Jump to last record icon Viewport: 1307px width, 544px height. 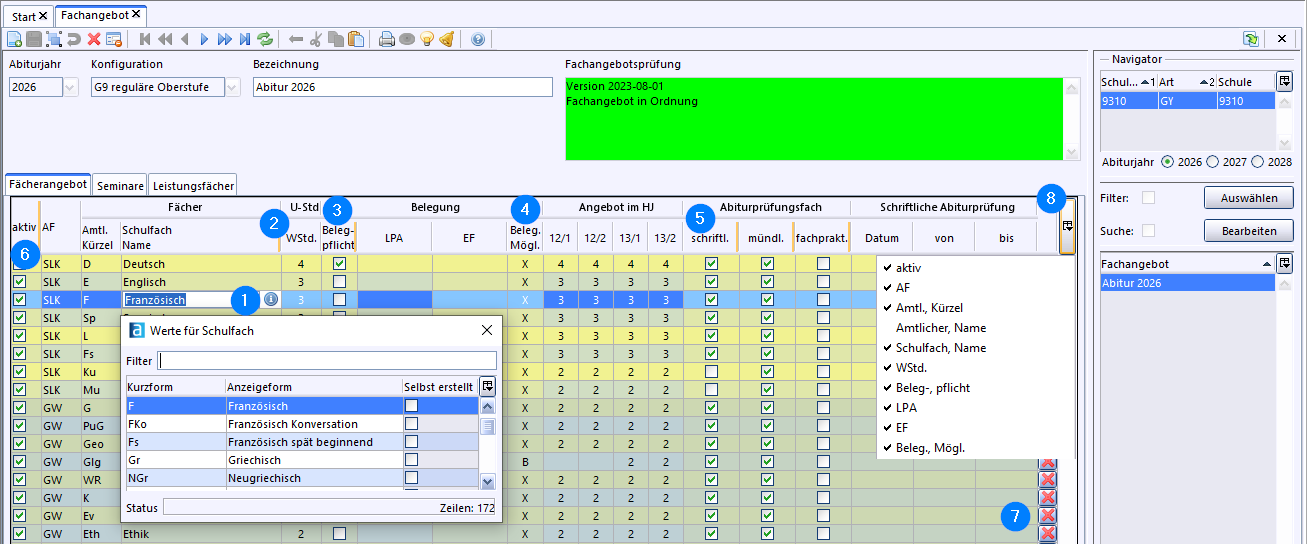point(245,39)
